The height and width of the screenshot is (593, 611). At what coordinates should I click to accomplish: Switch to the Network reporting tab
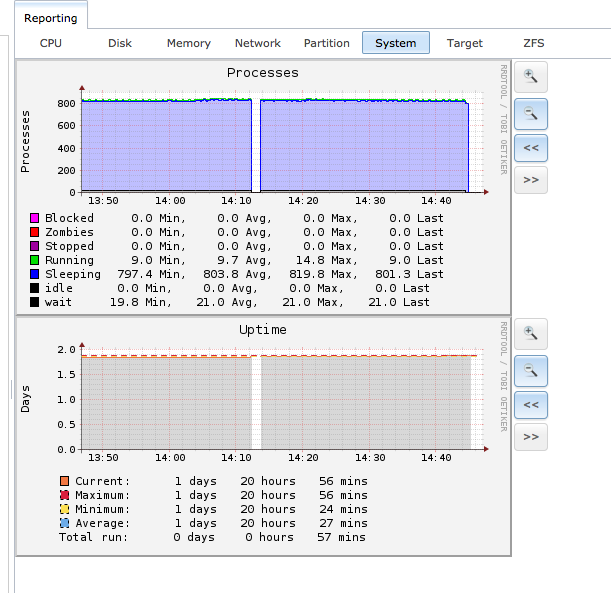click(x=258, y=43)
